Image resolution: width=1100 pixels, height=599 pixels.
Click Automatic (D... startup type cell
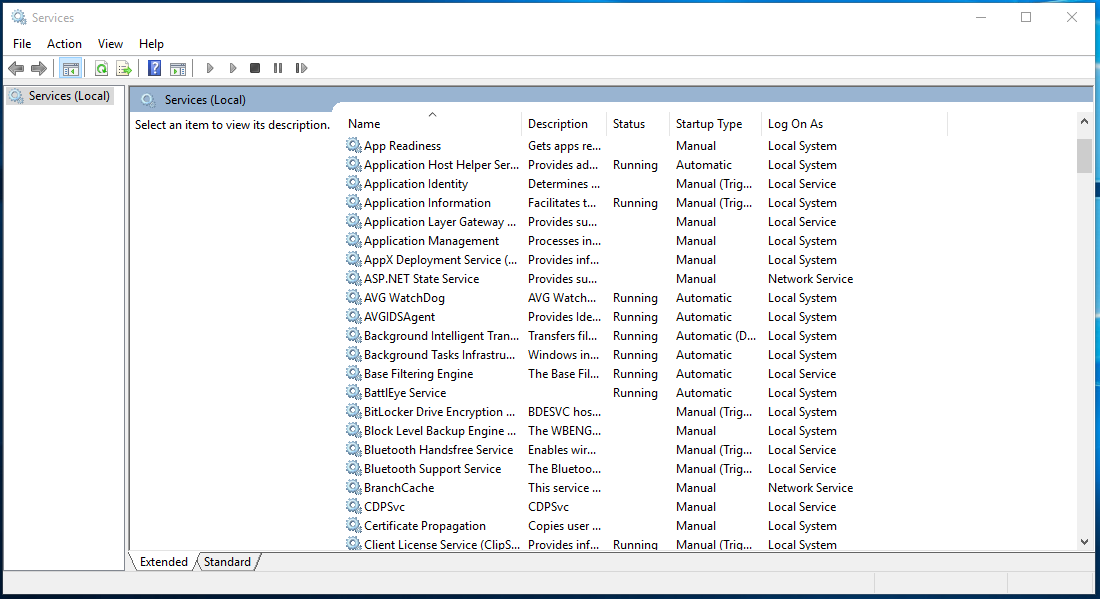pos(716,336)
